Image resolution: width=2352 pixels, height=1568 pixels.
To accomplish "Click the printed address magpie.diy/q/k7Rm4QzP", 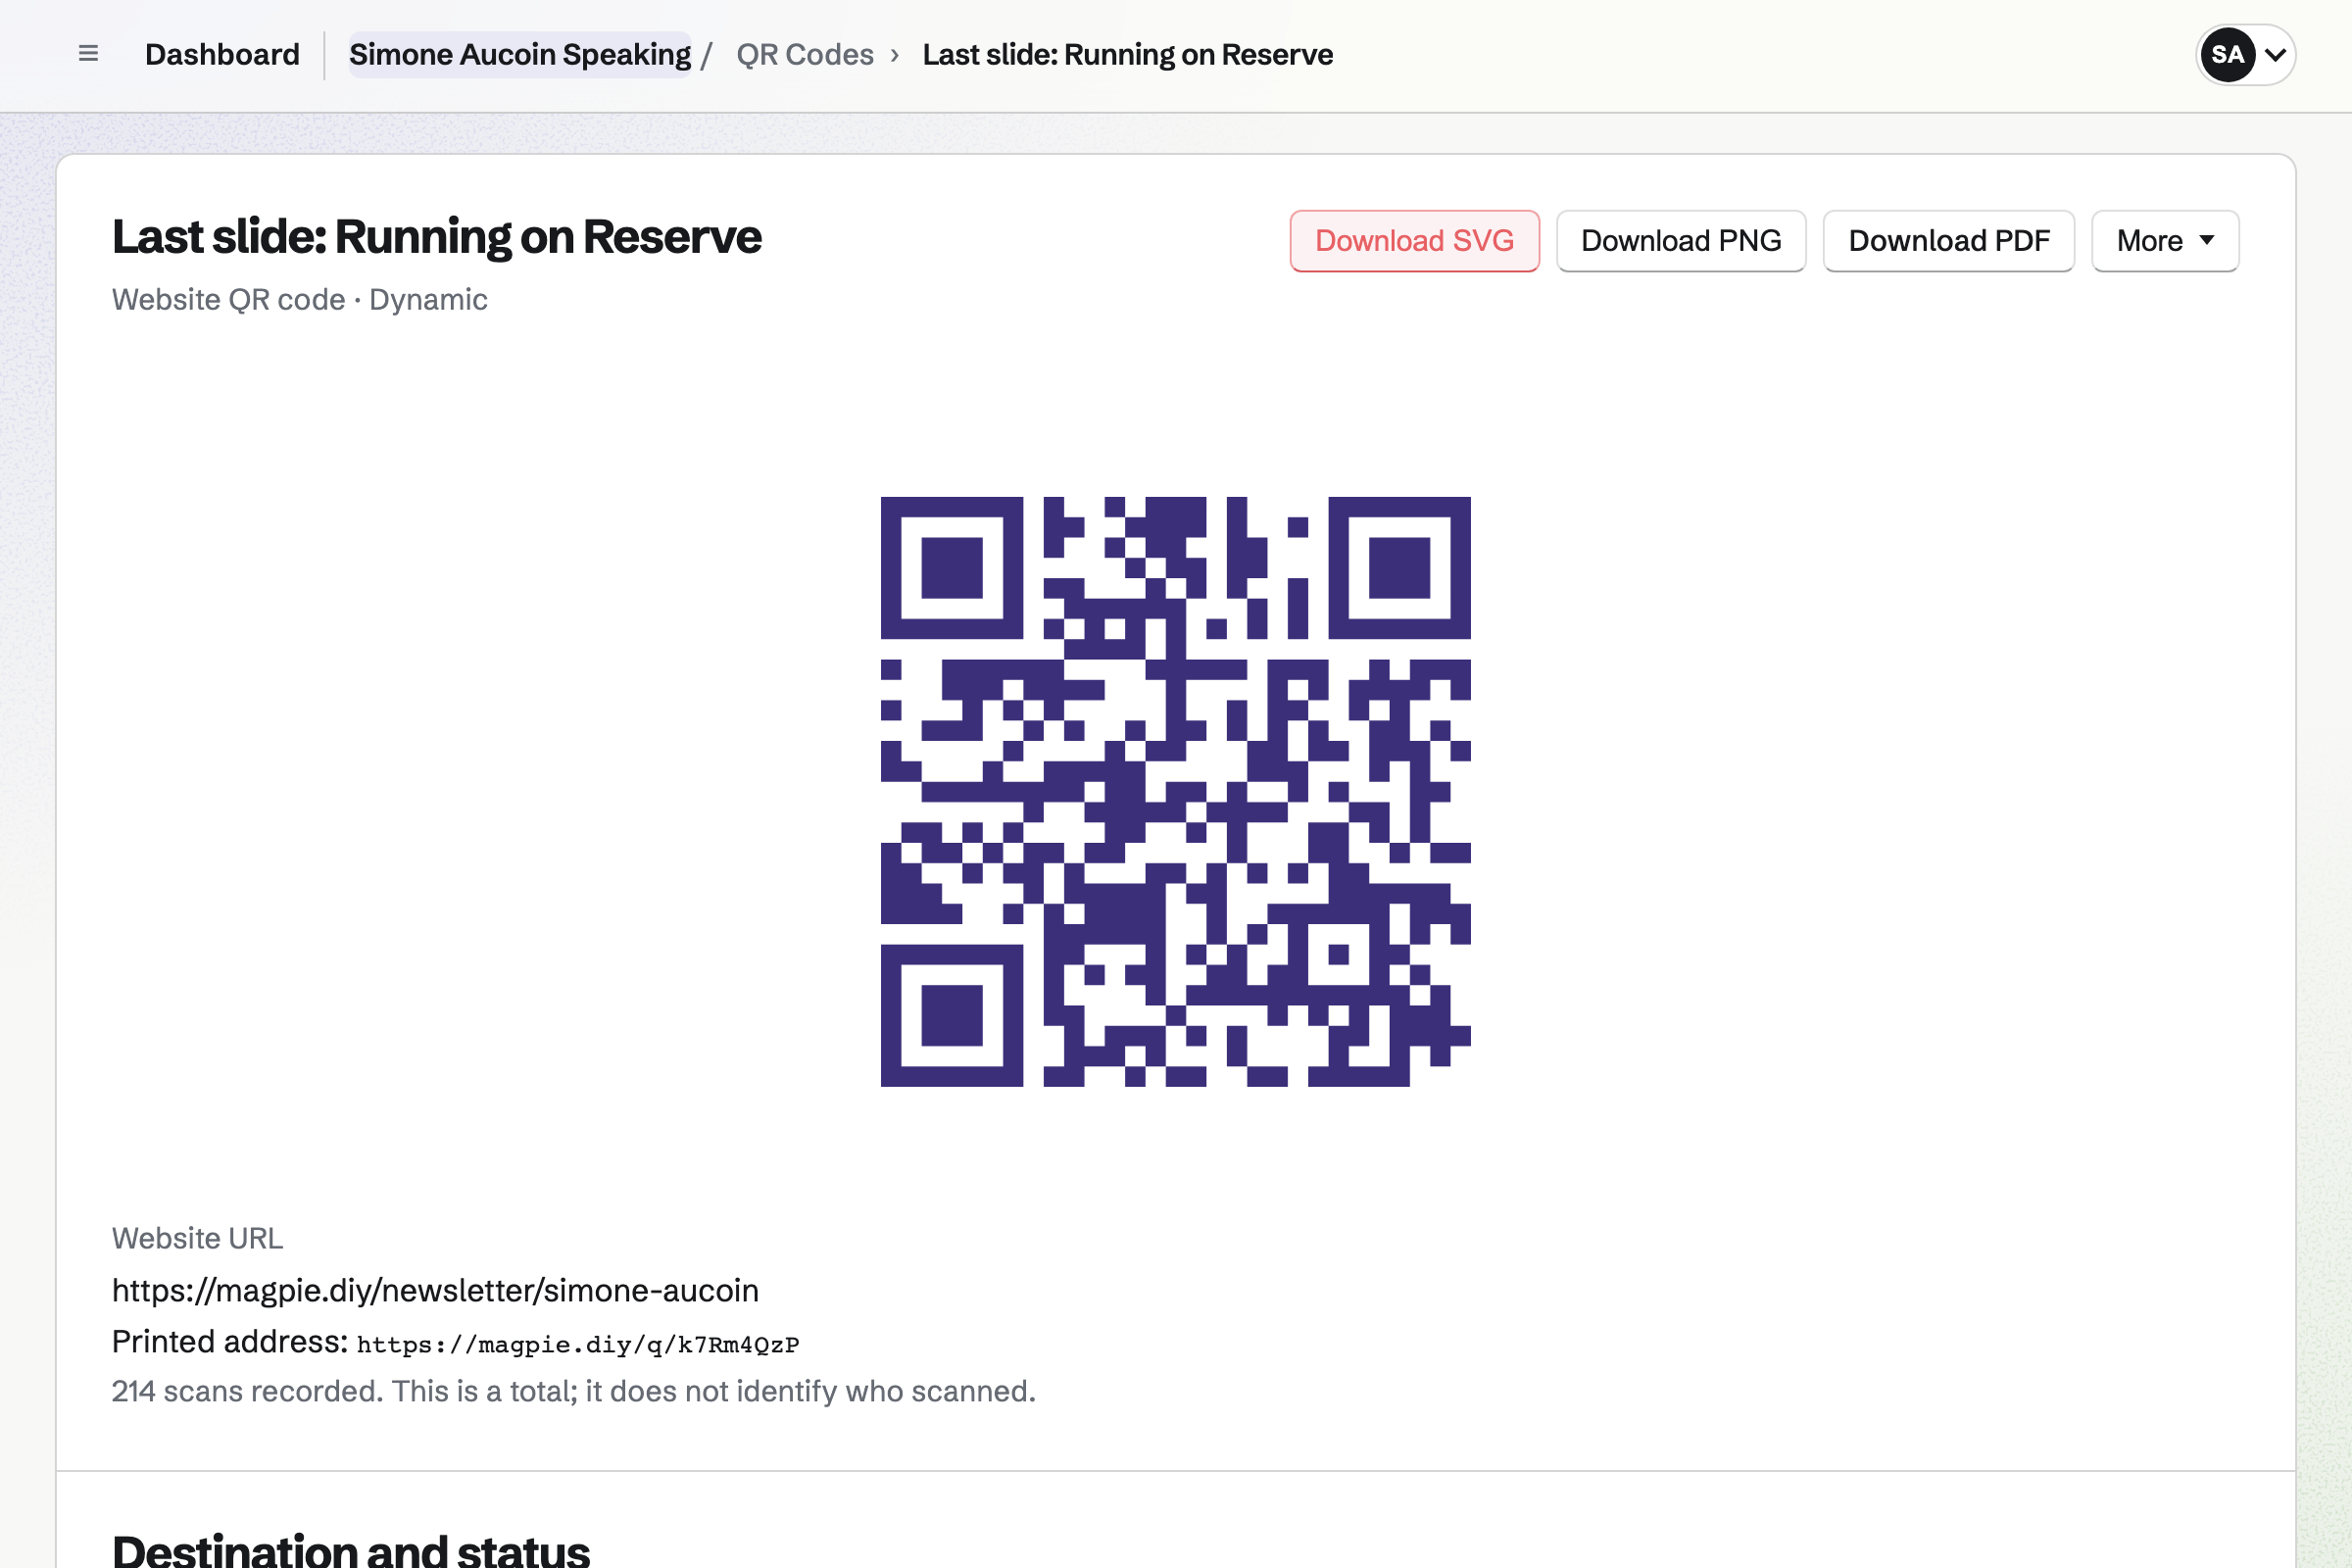I will tap(577, 1344).
